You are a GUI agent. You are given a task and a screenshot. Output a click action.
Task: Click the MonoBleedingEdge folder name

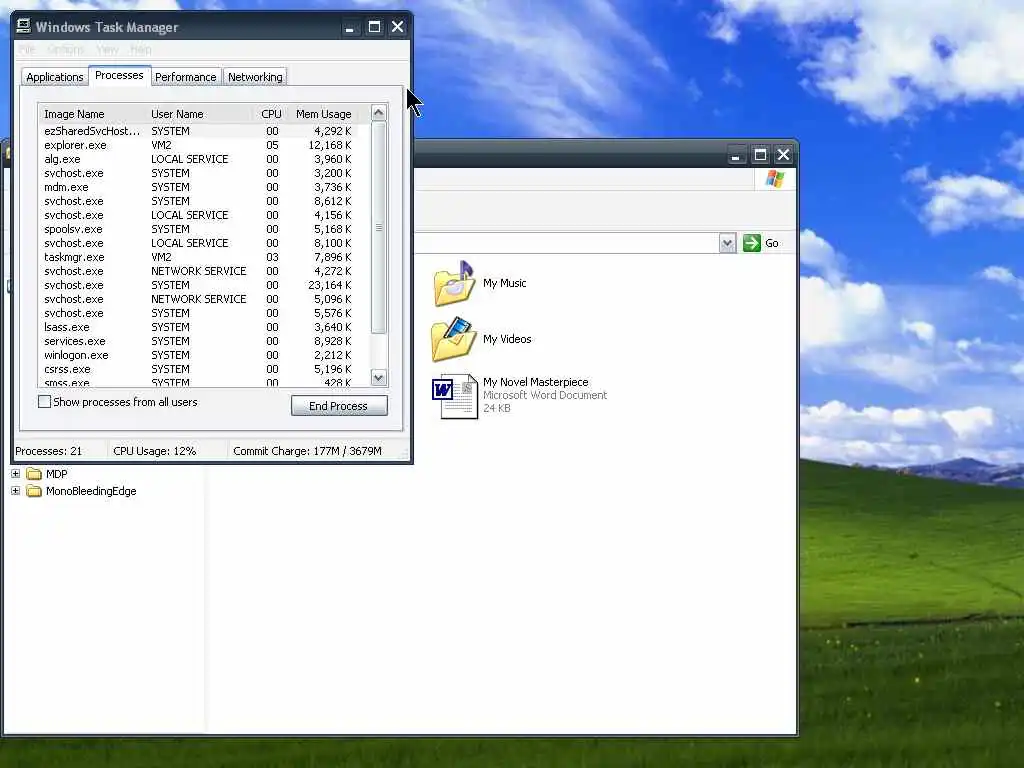pos(91,491)
